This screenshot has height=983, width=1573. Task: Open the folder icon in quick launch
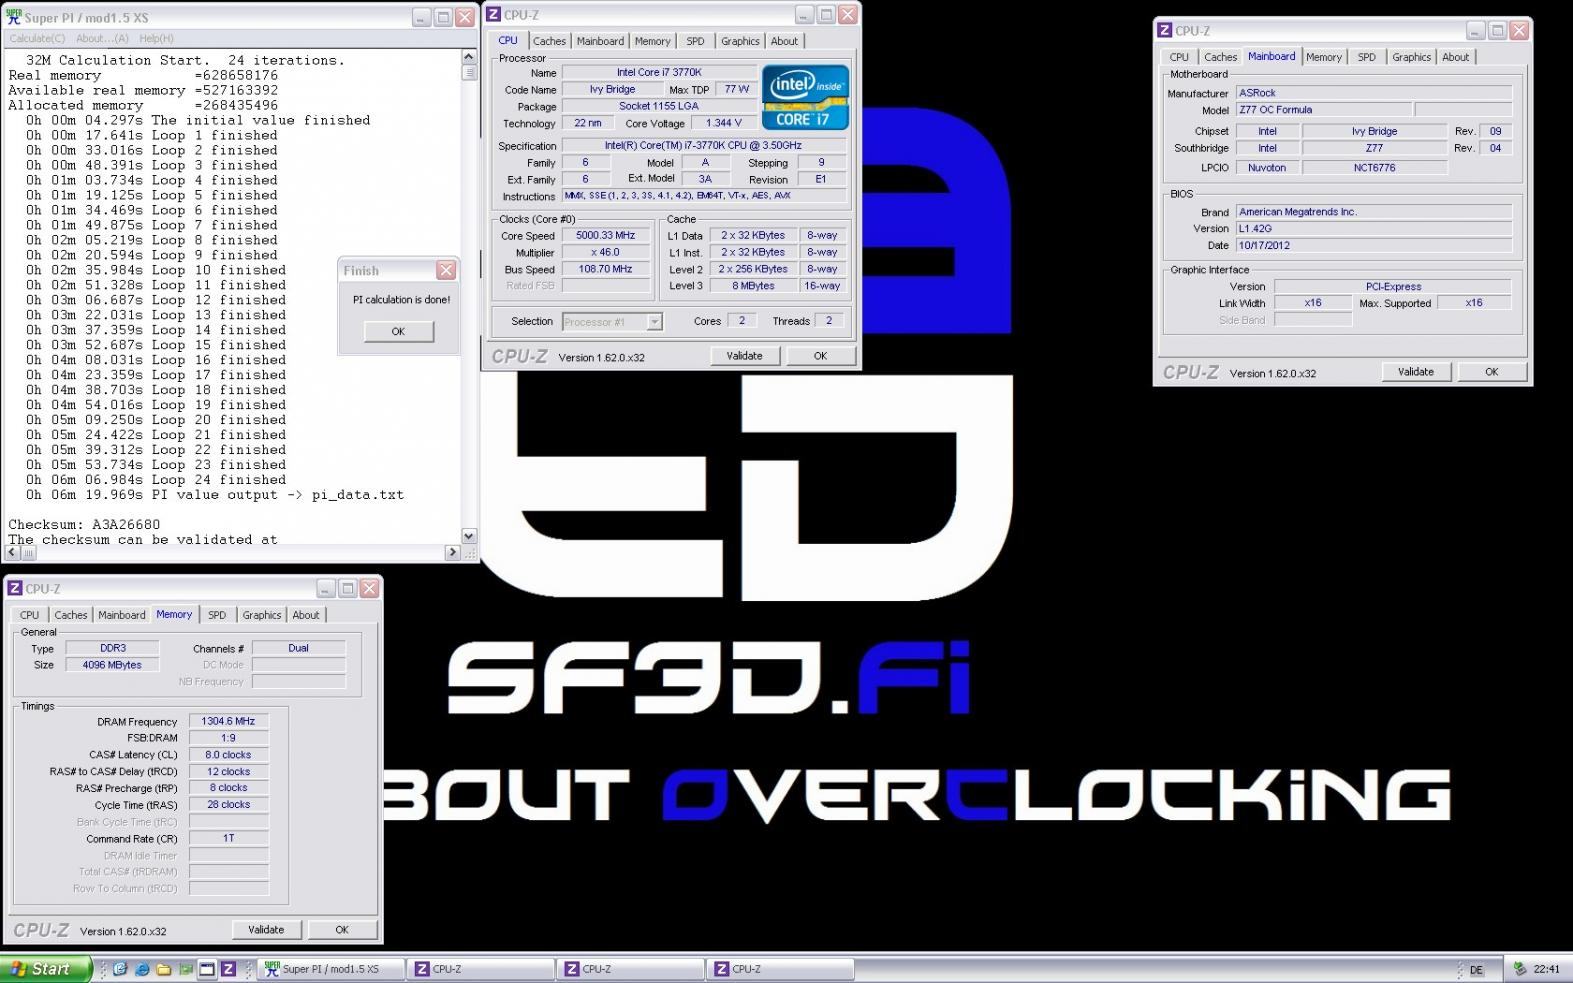click(x=163, y=969)
